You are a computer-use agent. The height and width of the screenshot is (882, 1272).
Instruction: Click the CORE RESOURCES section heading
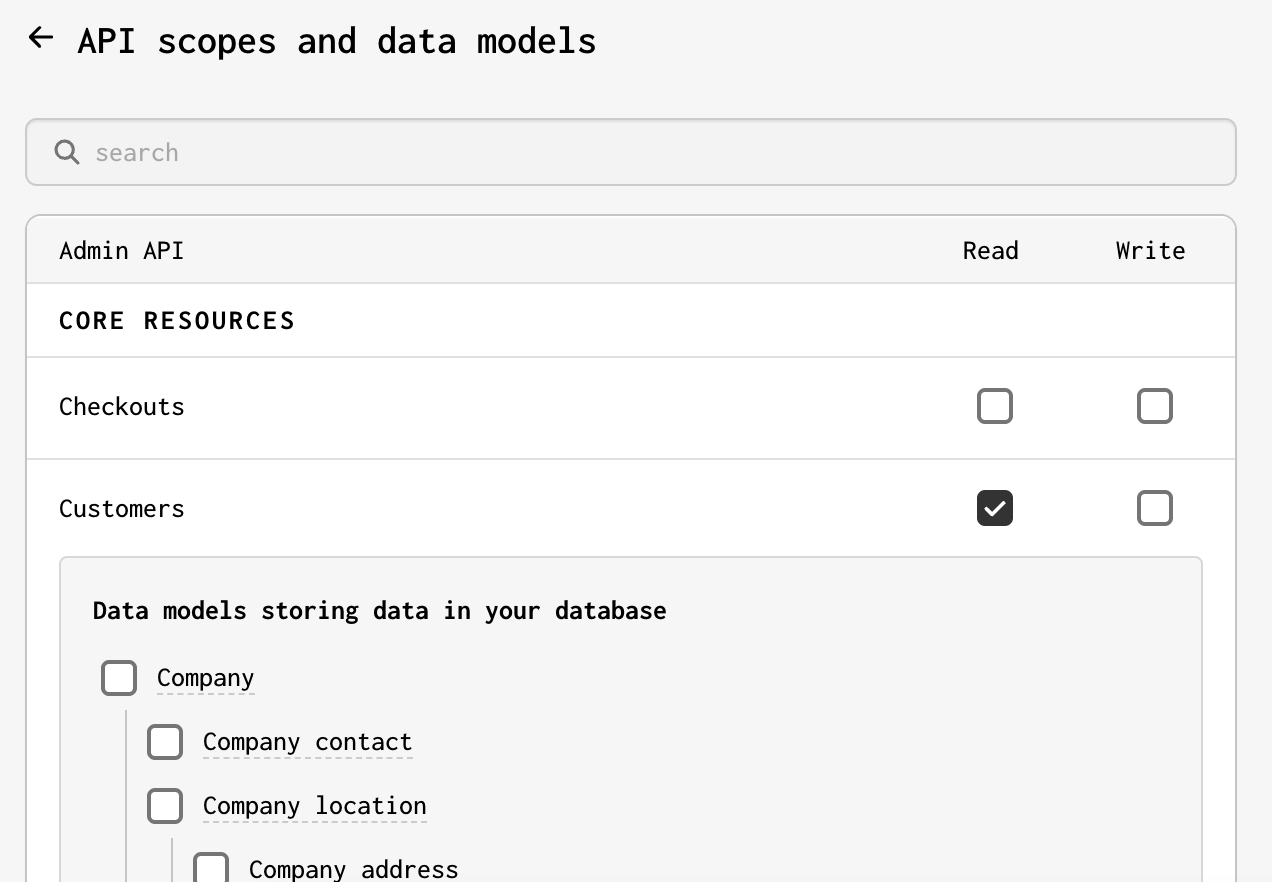[177, 321]
